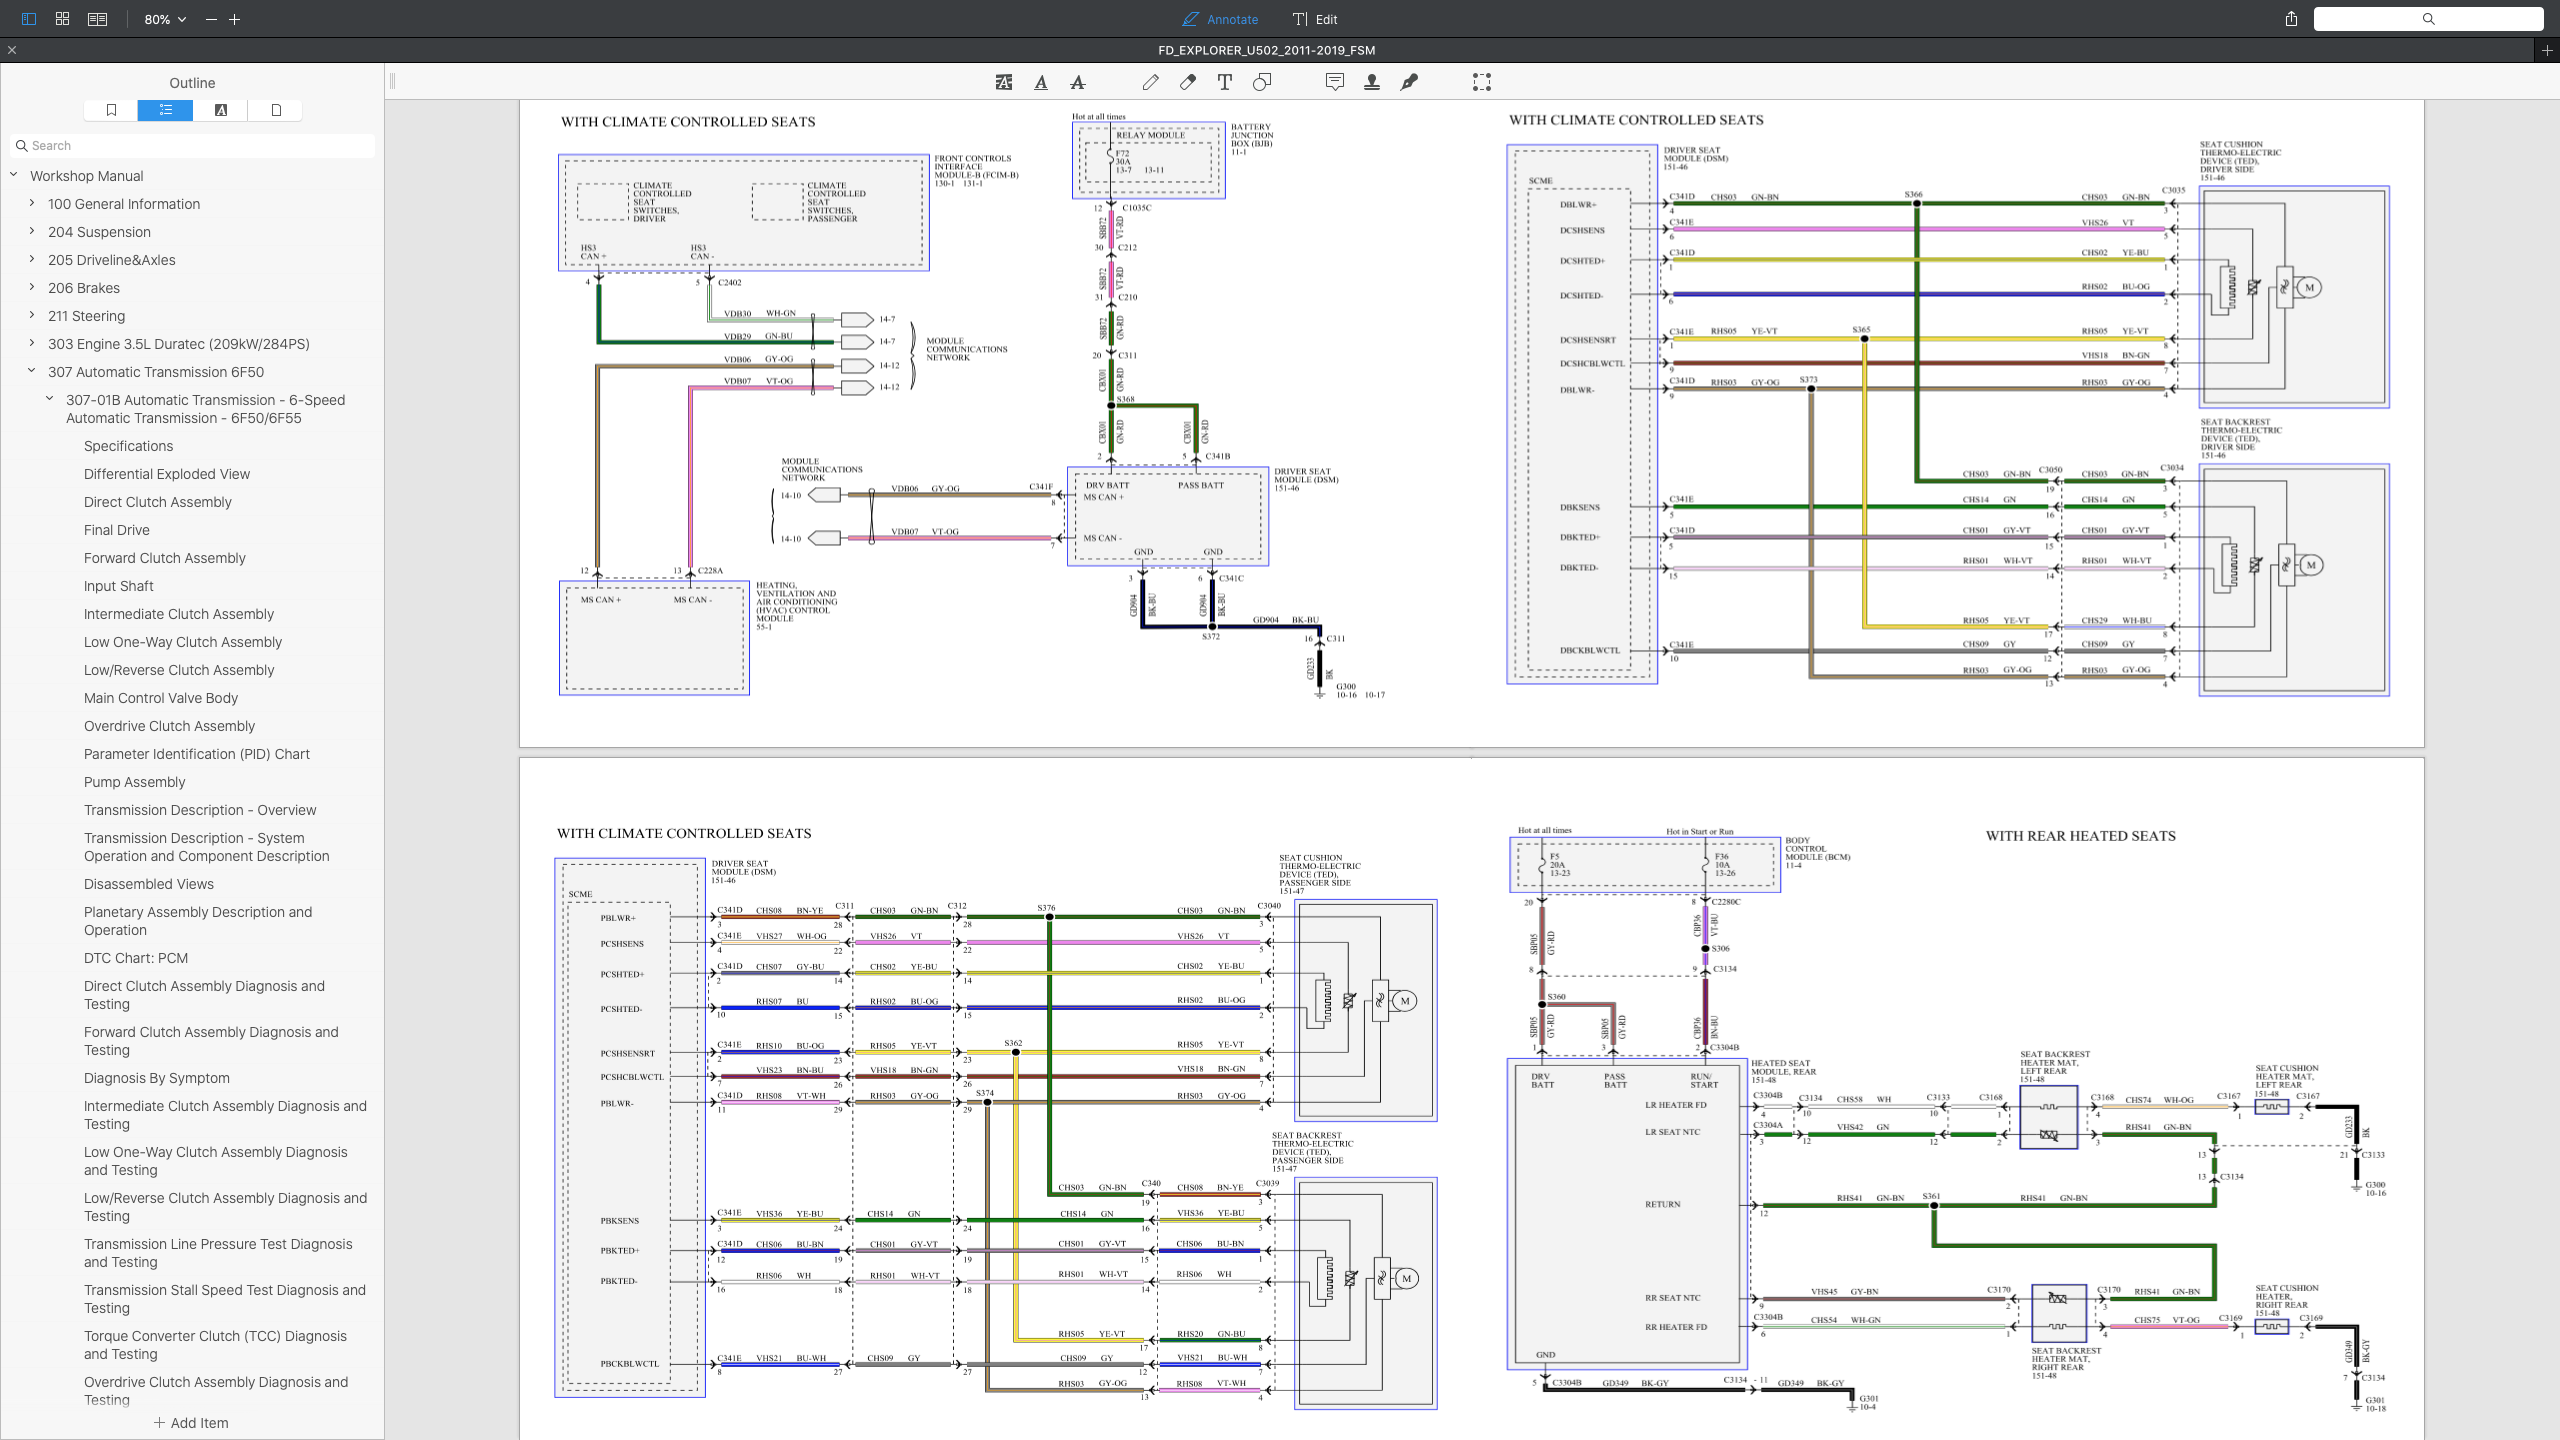This screenshot has height=1440, width=2560.
Task: Select the strikethrough text tool
Action: click(1077, 83)
